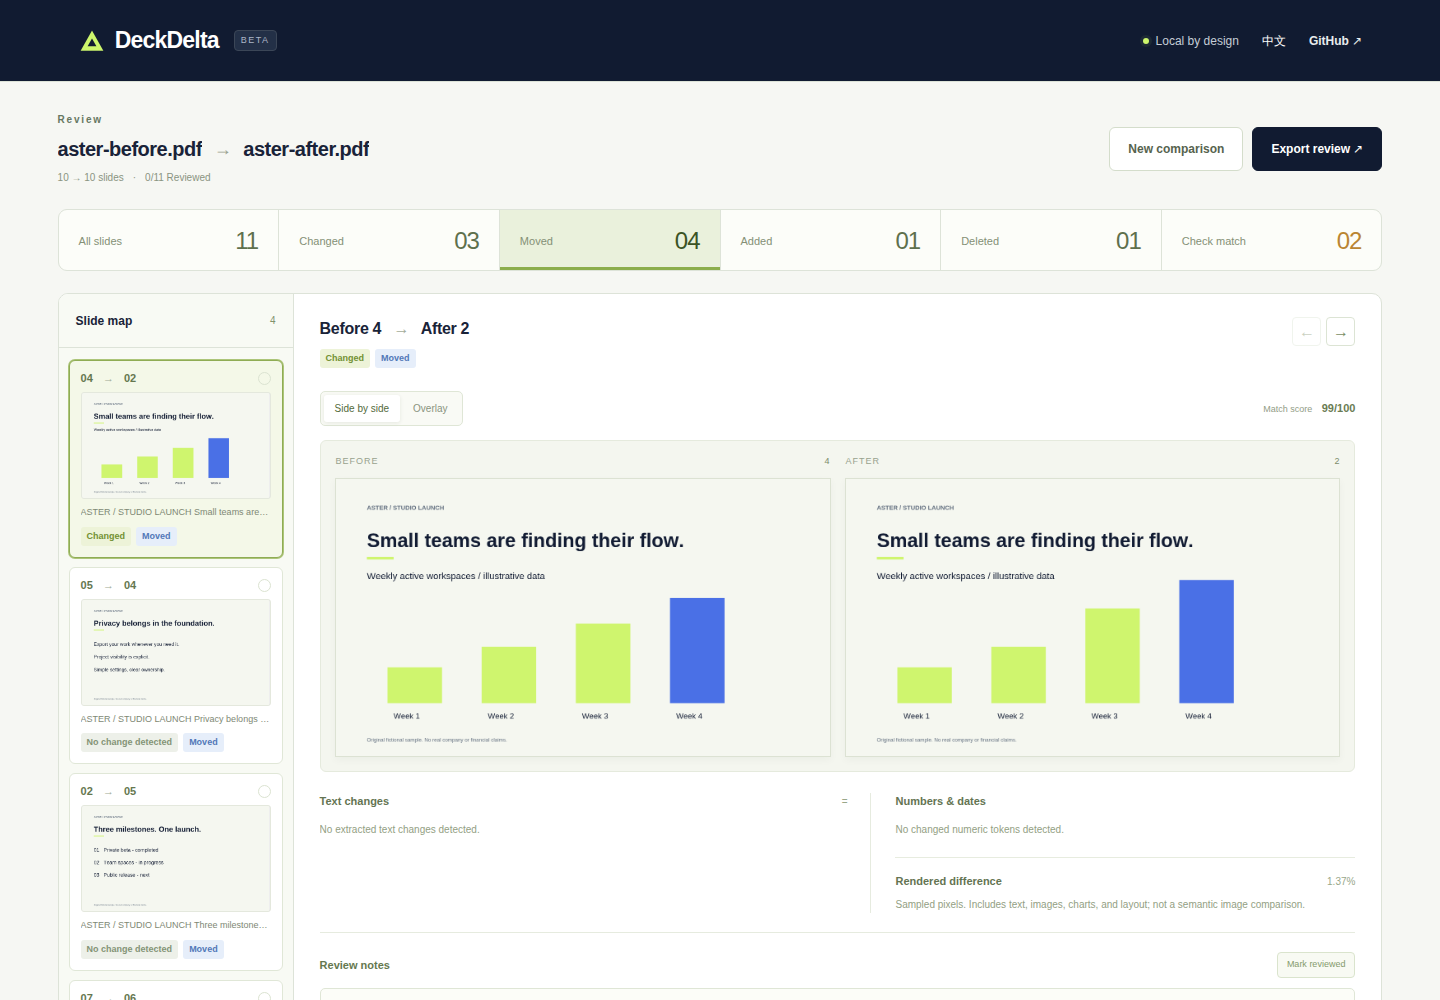
Task: Click Mark reviewed button
Action: (x=1316, y=965)
